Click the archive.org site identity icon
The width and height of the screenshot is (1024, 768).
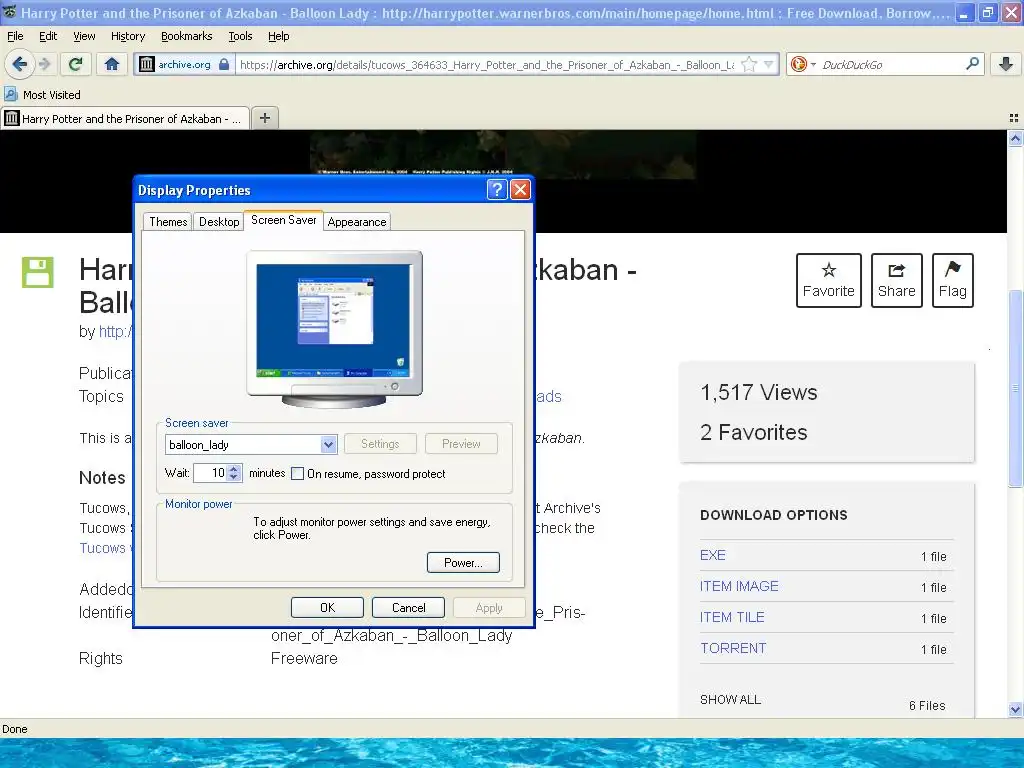pos(147,64)
